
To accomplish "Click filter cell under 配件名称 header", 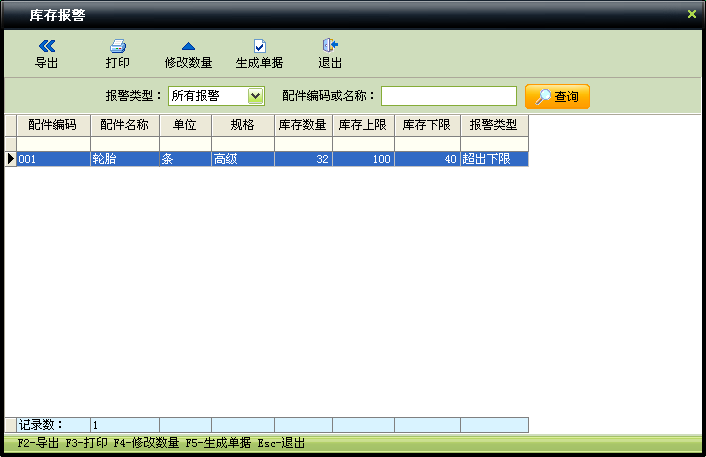I will (x=125, y=144).
